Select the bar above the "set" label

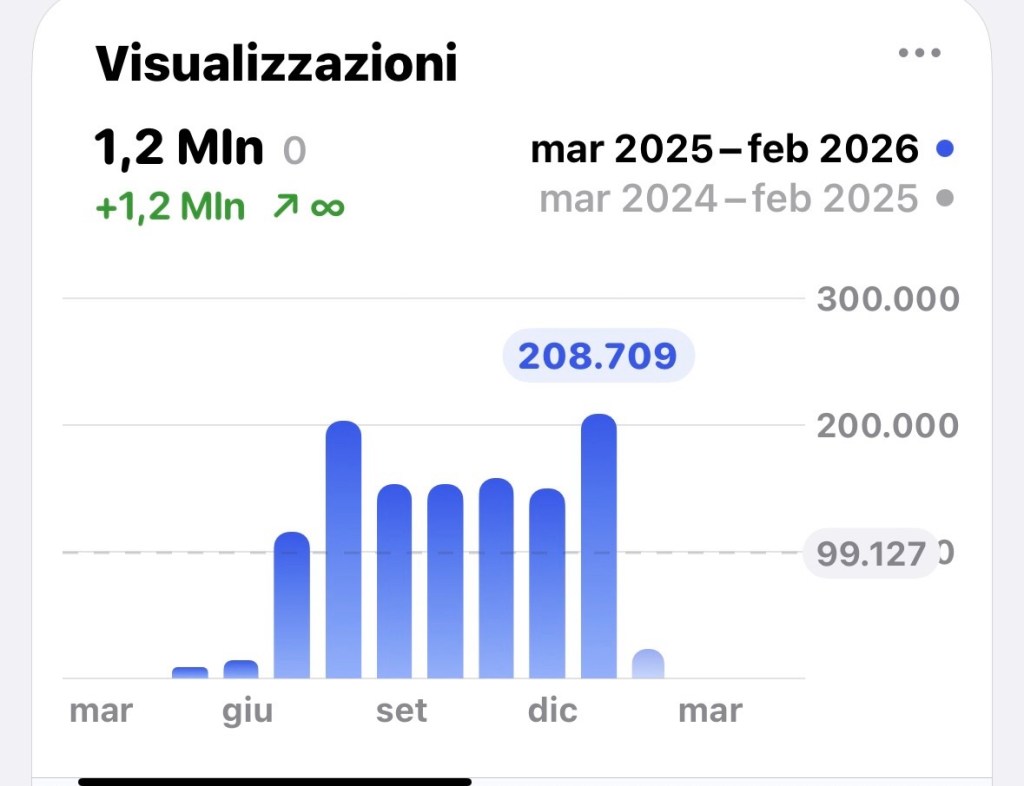(394, 581)
